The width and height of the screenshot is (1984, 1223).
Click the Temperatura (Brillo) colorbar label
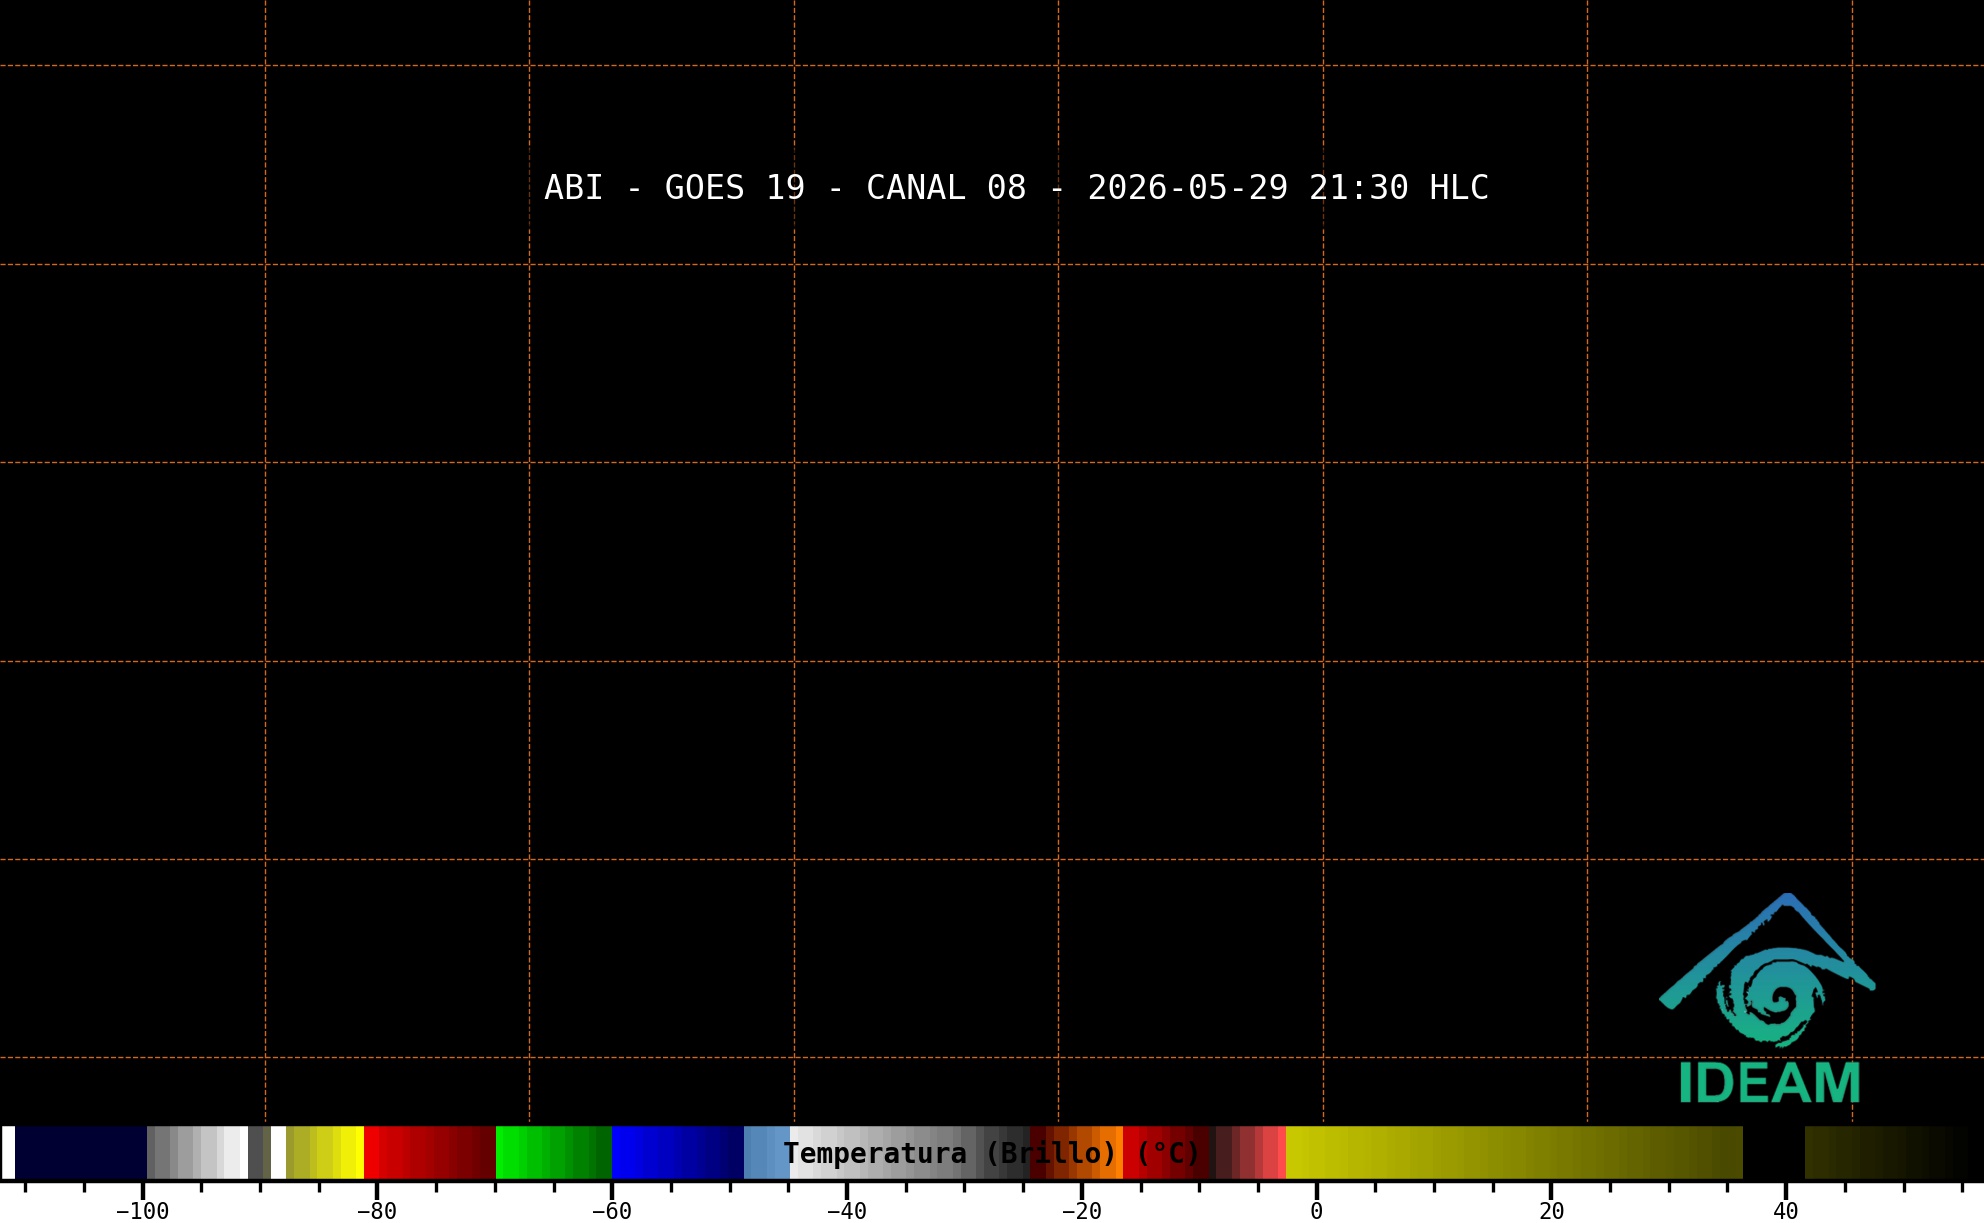click(x=991, y=1153)
